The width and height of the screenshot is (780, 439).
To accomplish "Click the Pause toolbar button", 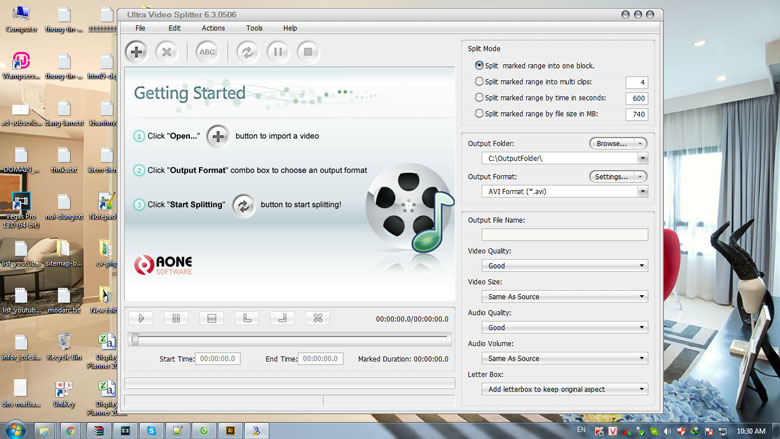I will click(x=278, y=52).
